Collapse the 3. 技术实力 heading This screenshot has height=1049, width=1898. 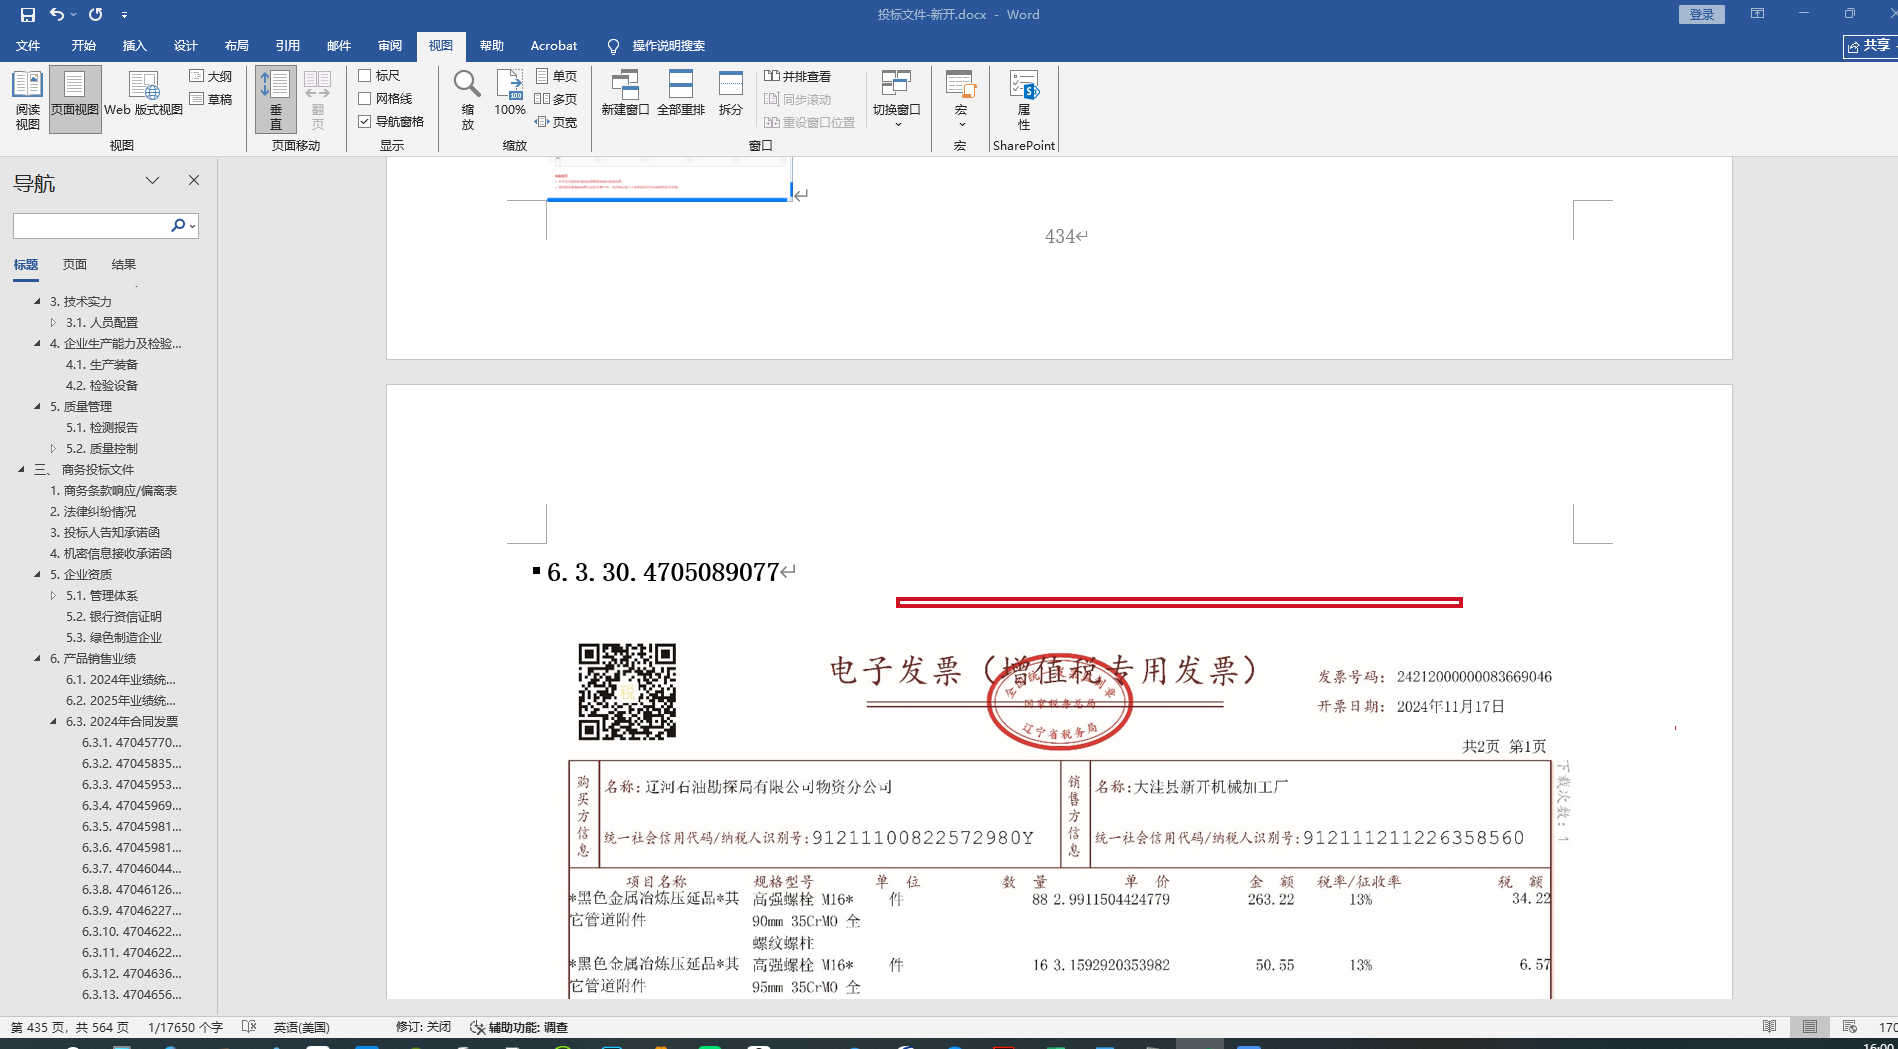(38, 302)
